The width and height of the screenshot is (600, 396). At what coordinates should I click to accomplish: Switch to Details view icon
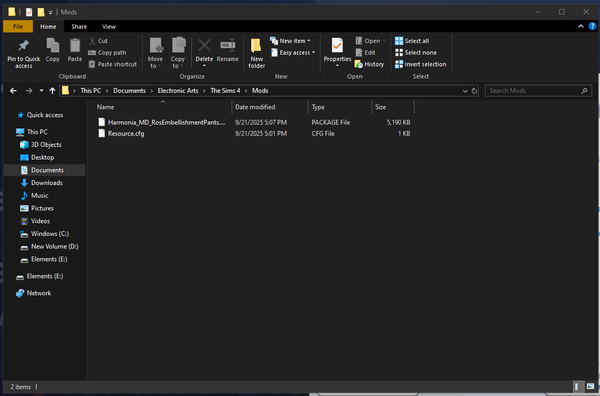(577, 386)
